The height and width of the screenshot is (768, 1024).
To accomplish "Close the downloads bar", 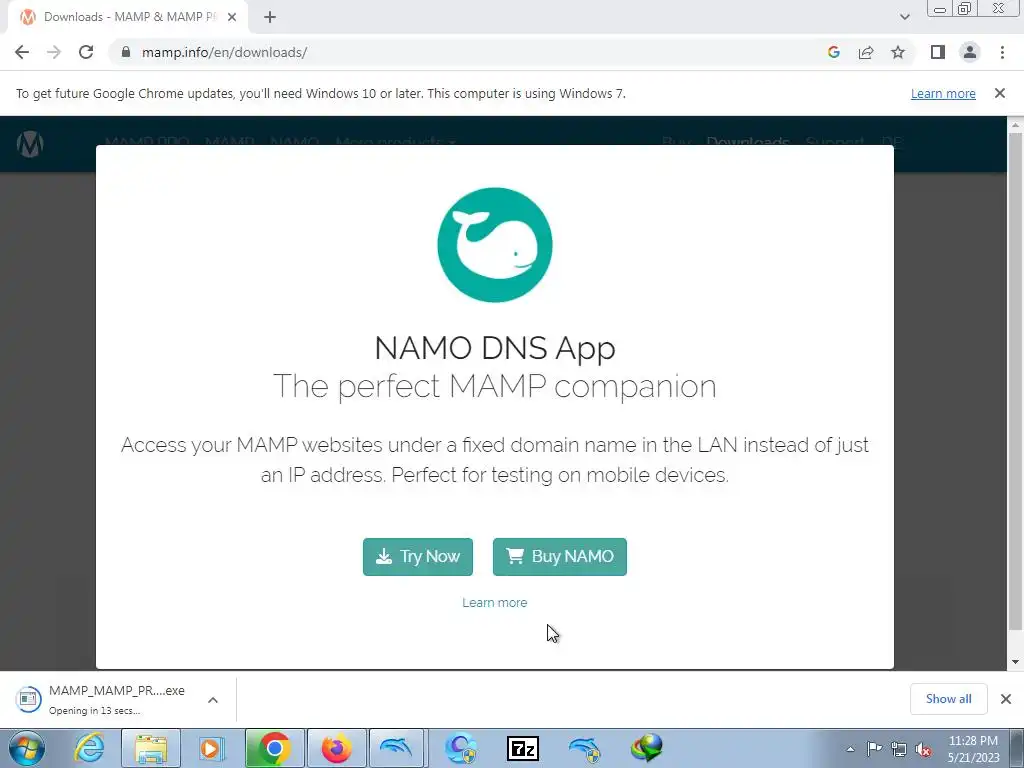I will coord(1006,699).
